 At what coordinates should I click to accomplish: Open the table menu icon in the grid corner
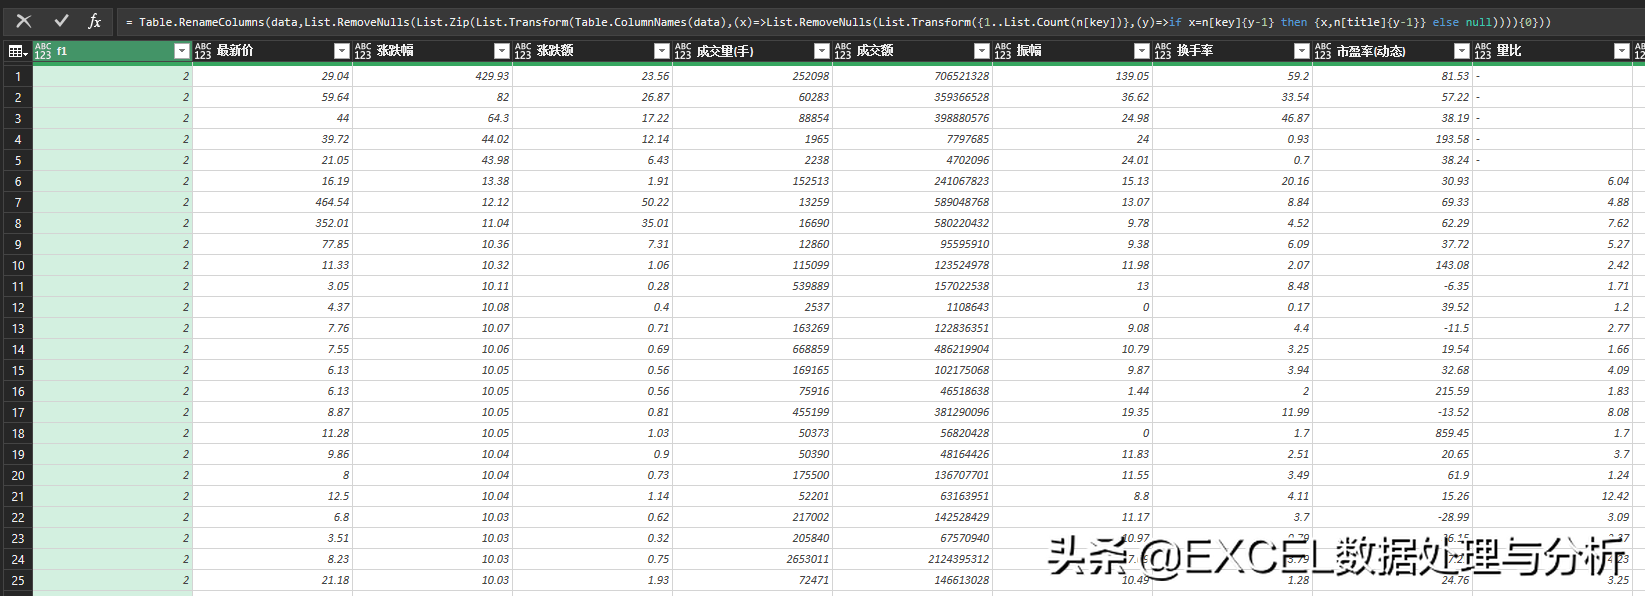pyautogui.click(x=17, y=51)
